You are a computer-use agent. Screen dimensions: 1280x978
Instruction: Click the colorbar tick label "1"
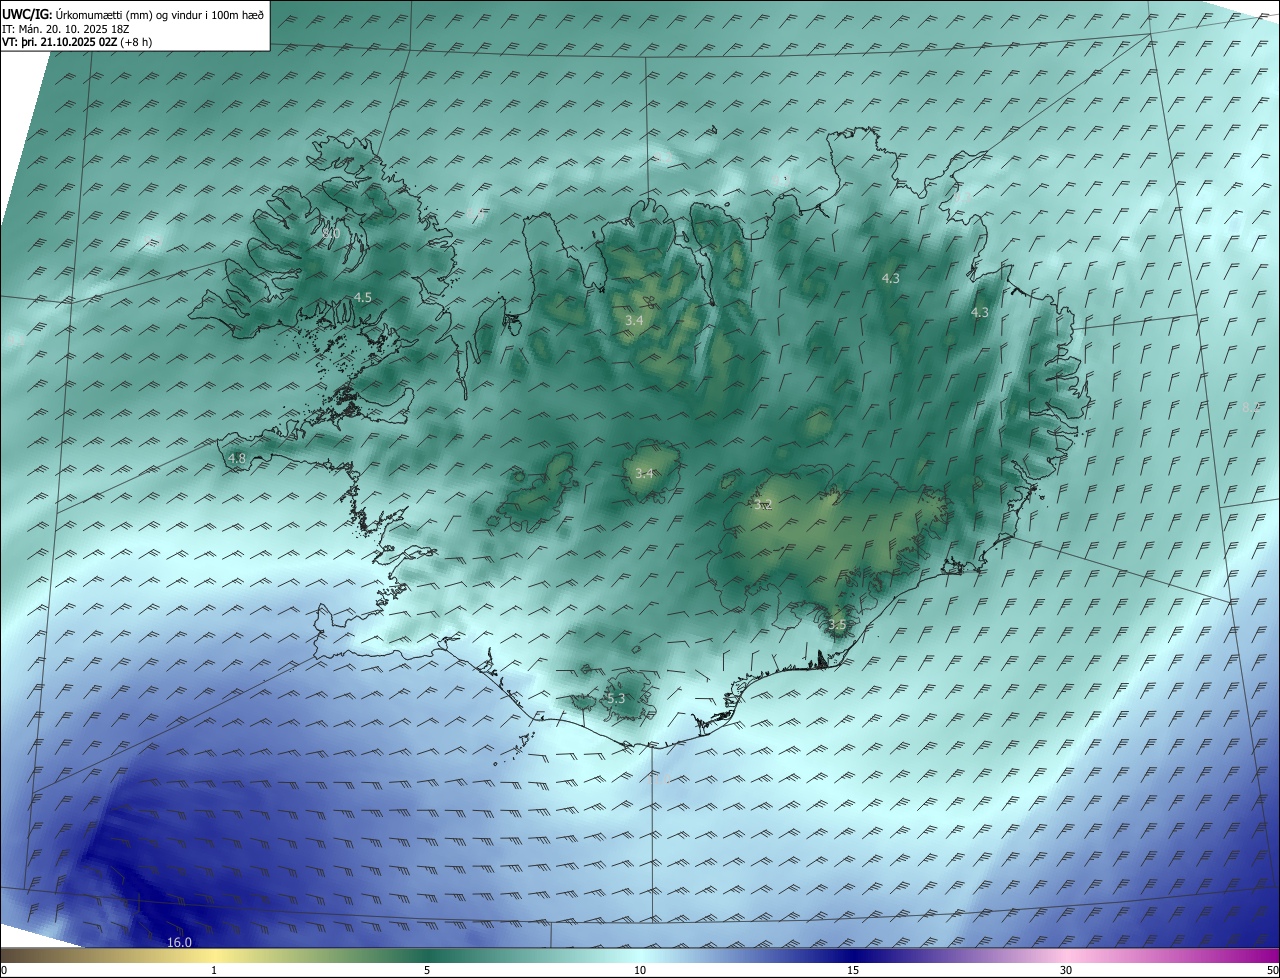coord(214,970)
